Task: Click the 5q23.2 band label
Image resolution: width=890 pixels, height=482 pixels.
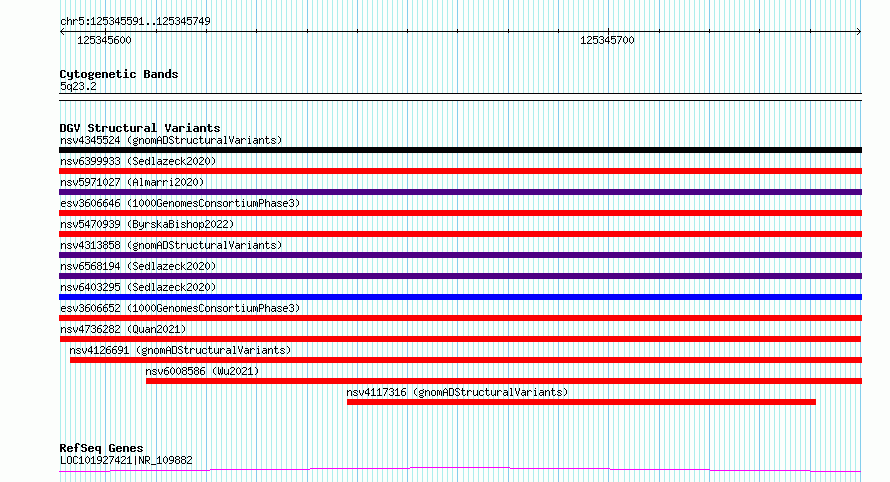Action: (78, 86)
